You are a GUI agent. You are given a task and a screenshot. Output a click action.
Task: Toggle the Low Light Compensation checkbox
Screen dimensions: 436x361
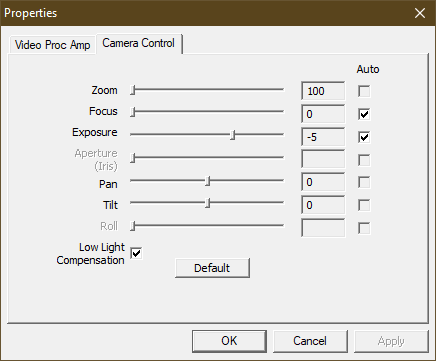[x=136, y=253]
